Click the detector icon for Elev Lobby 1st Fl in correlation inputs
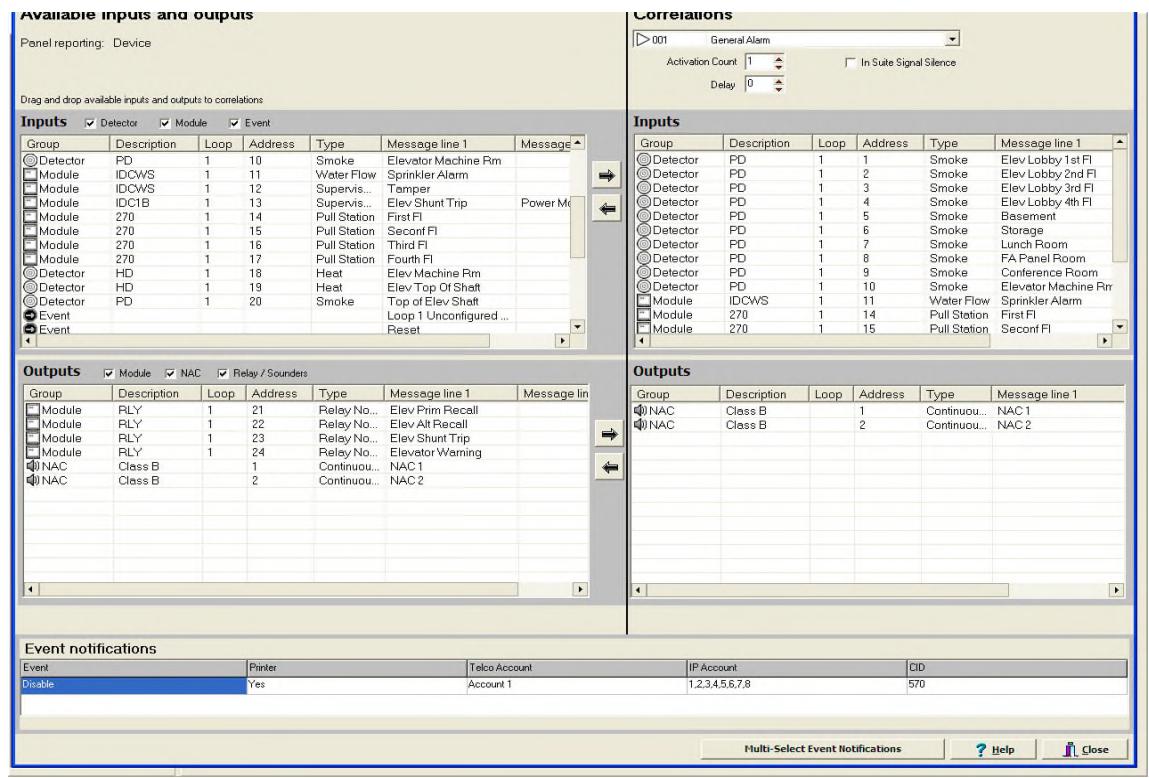This screenshot has width=1149, height=778. point(643,159)
